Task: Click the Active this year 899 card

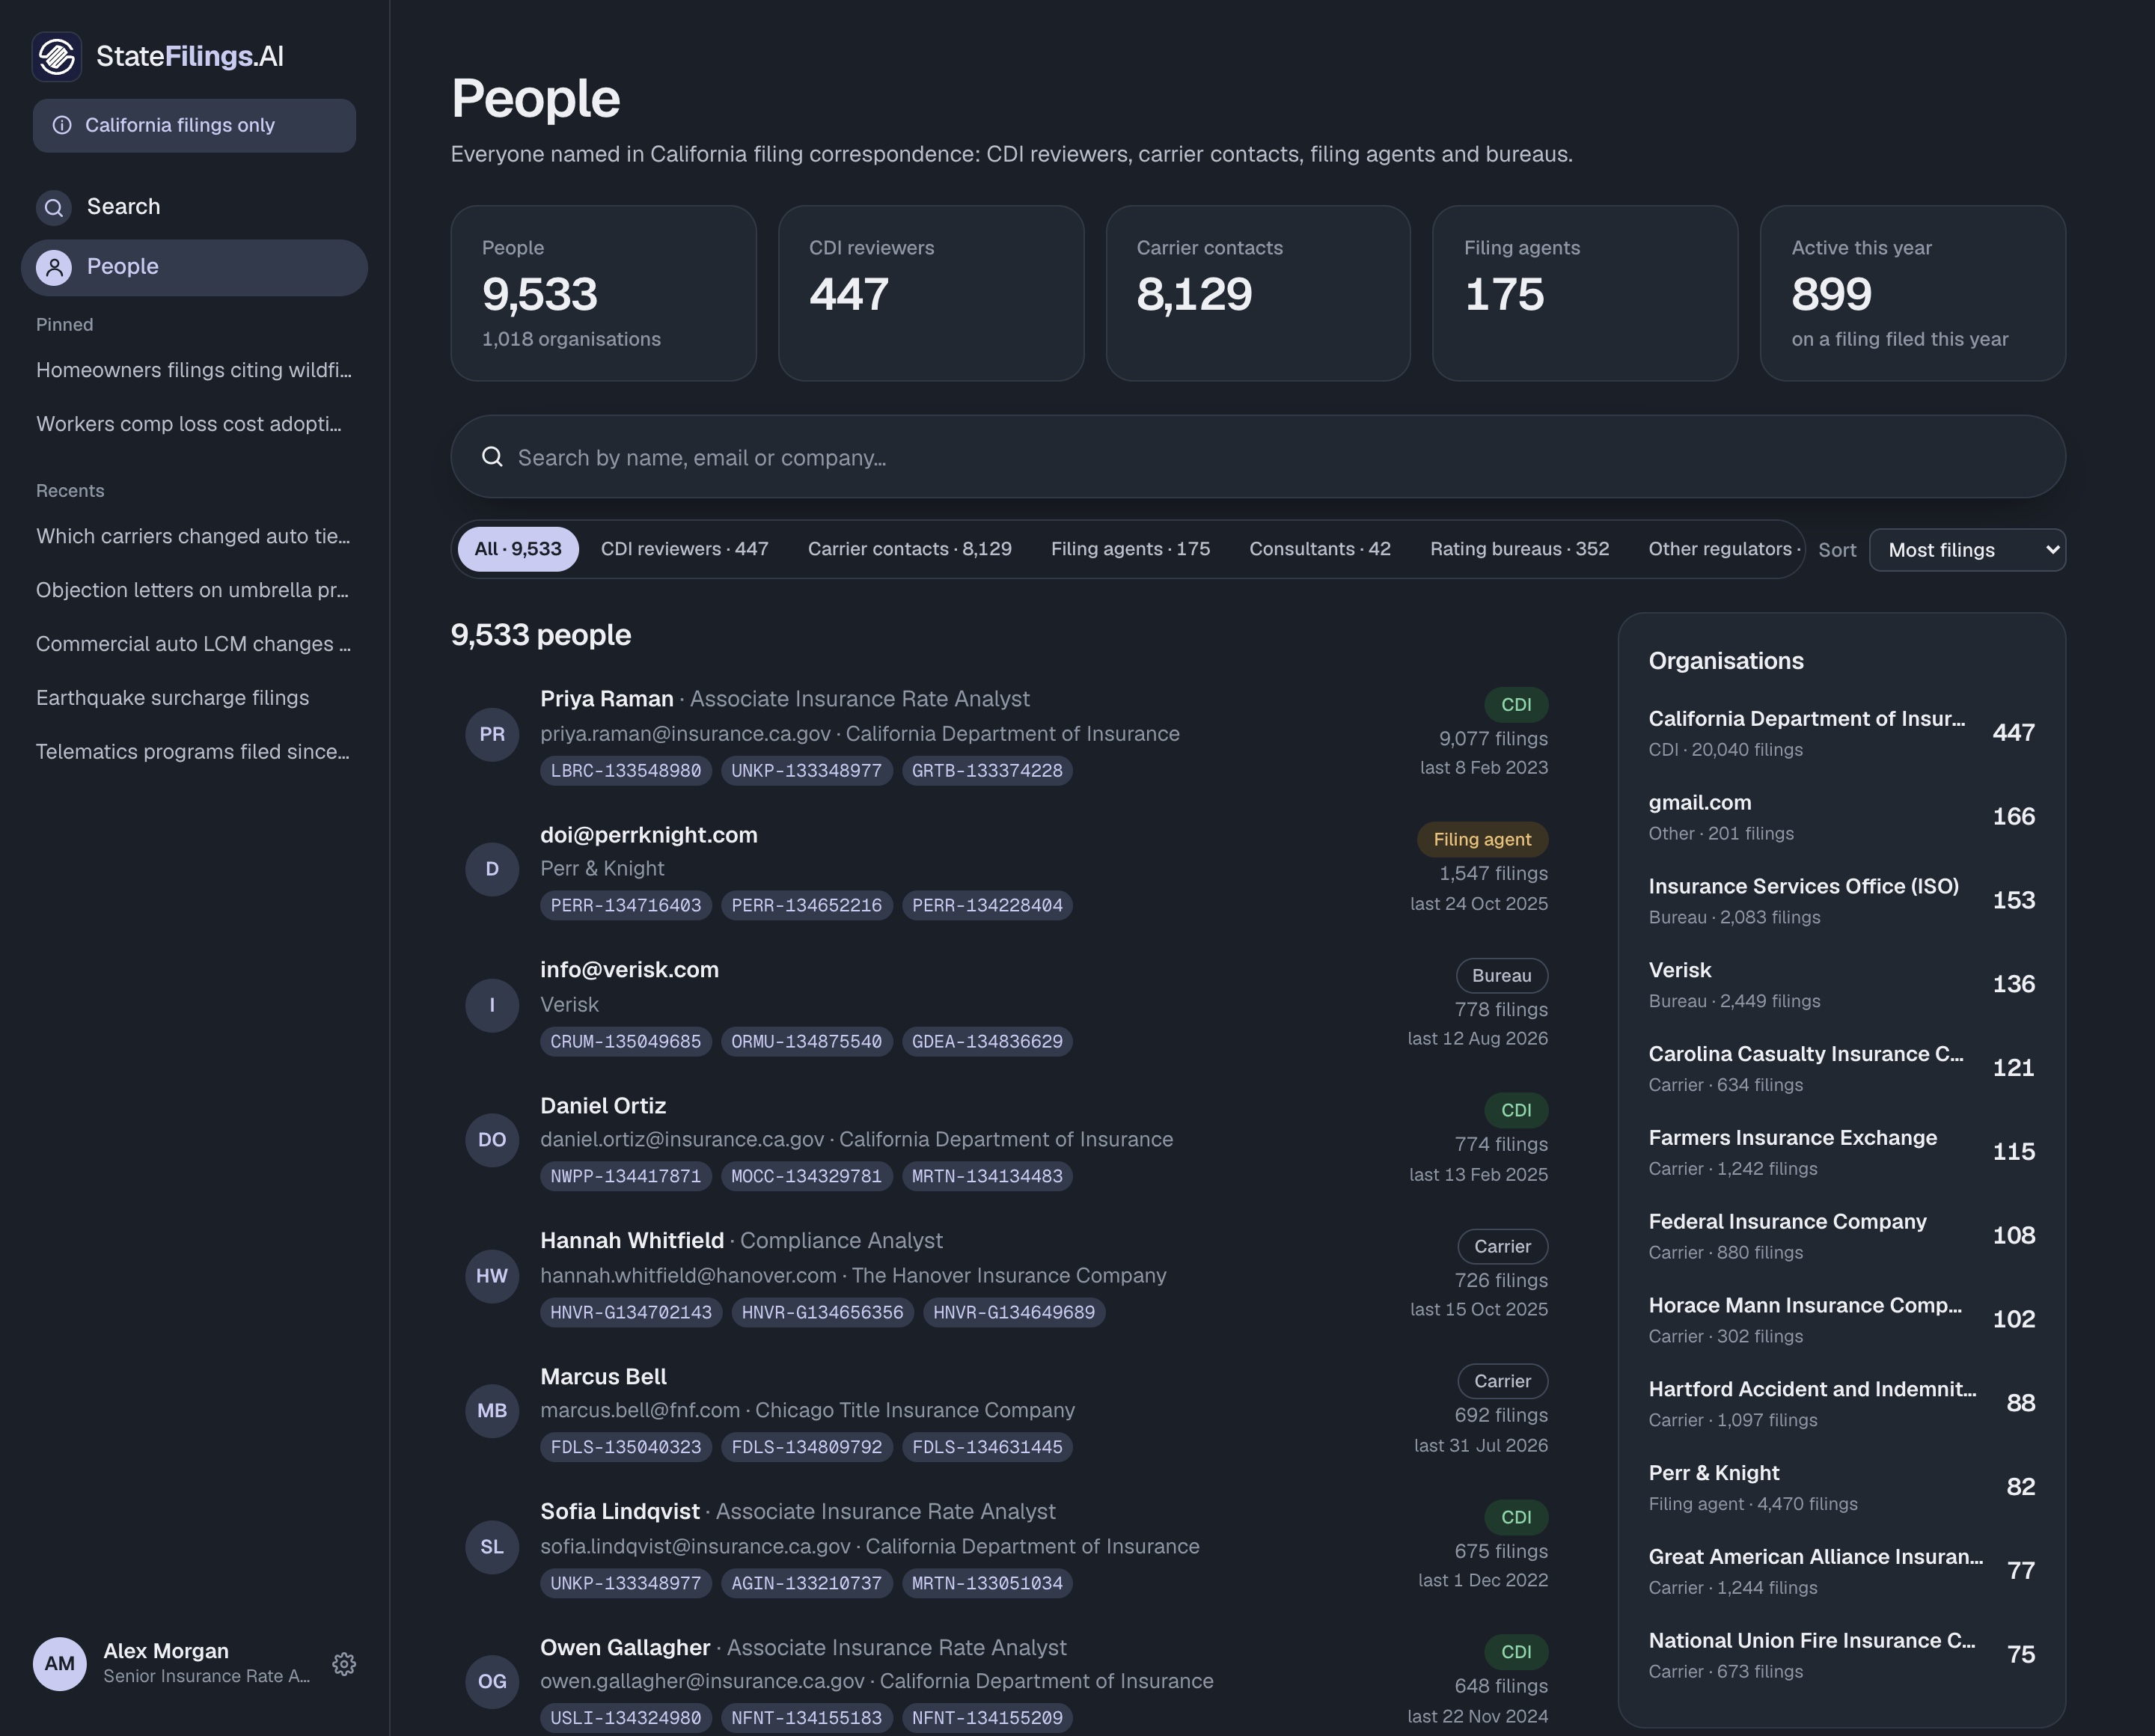Action: (1912, 293)
